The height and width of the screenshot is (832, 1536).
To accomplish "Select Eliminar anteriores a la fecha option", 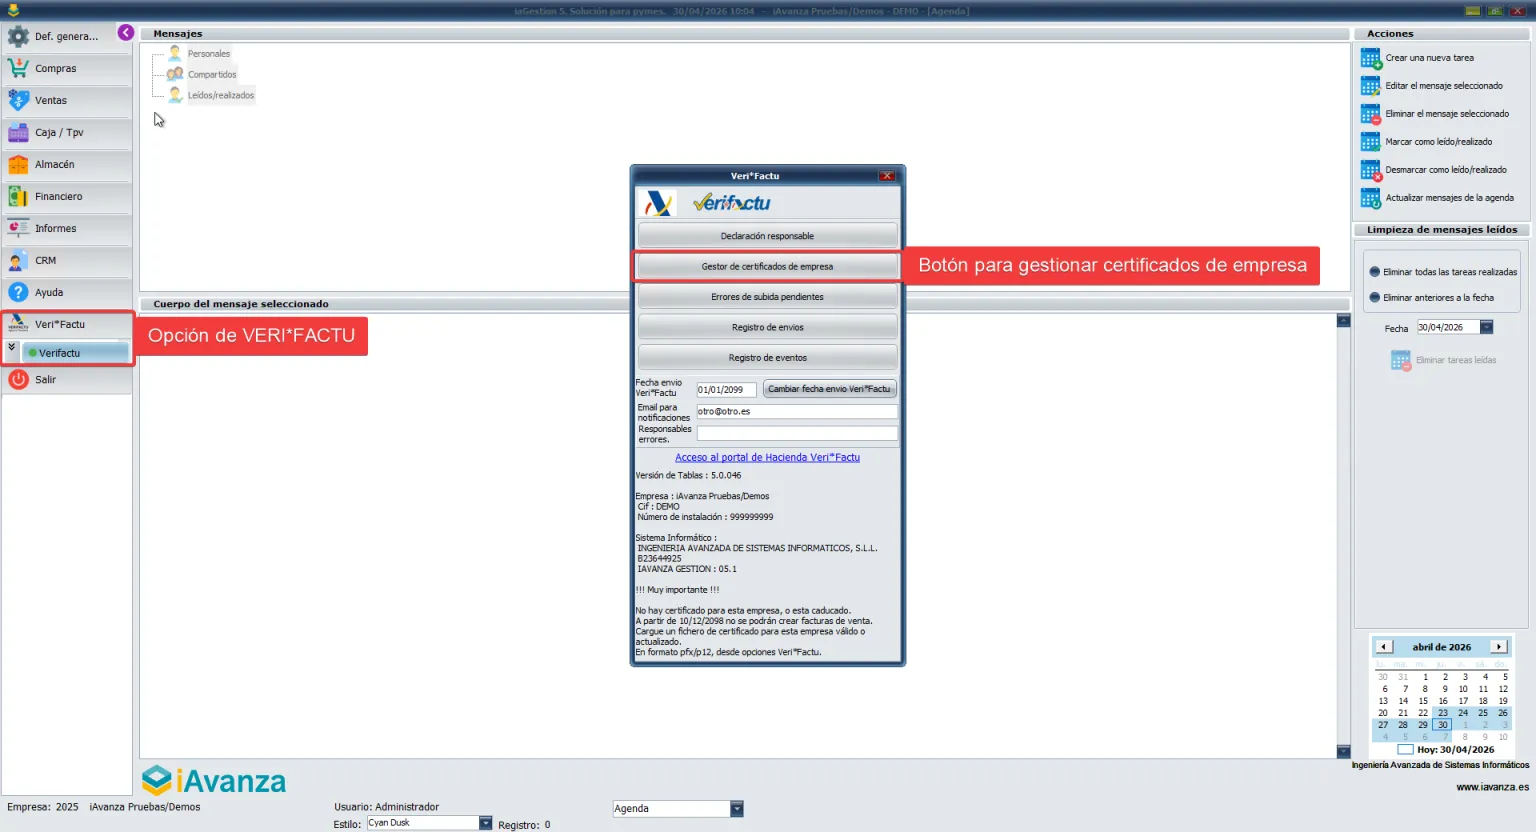I will click(x=1375, y=298).
